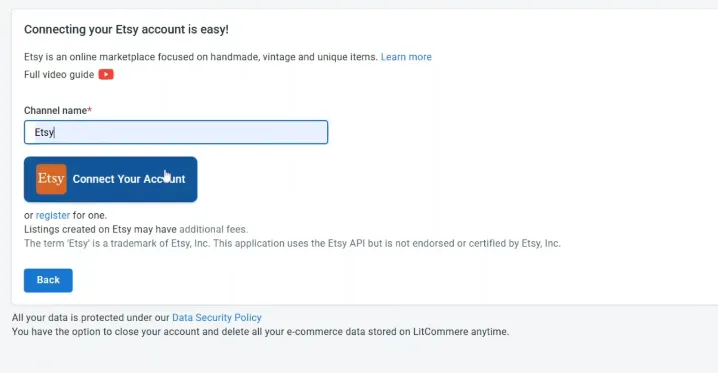The width and height of the screenshot is (718, 373).
Task: Click the Etsy marketplace description sentence
Action: [x=201, y=57]
